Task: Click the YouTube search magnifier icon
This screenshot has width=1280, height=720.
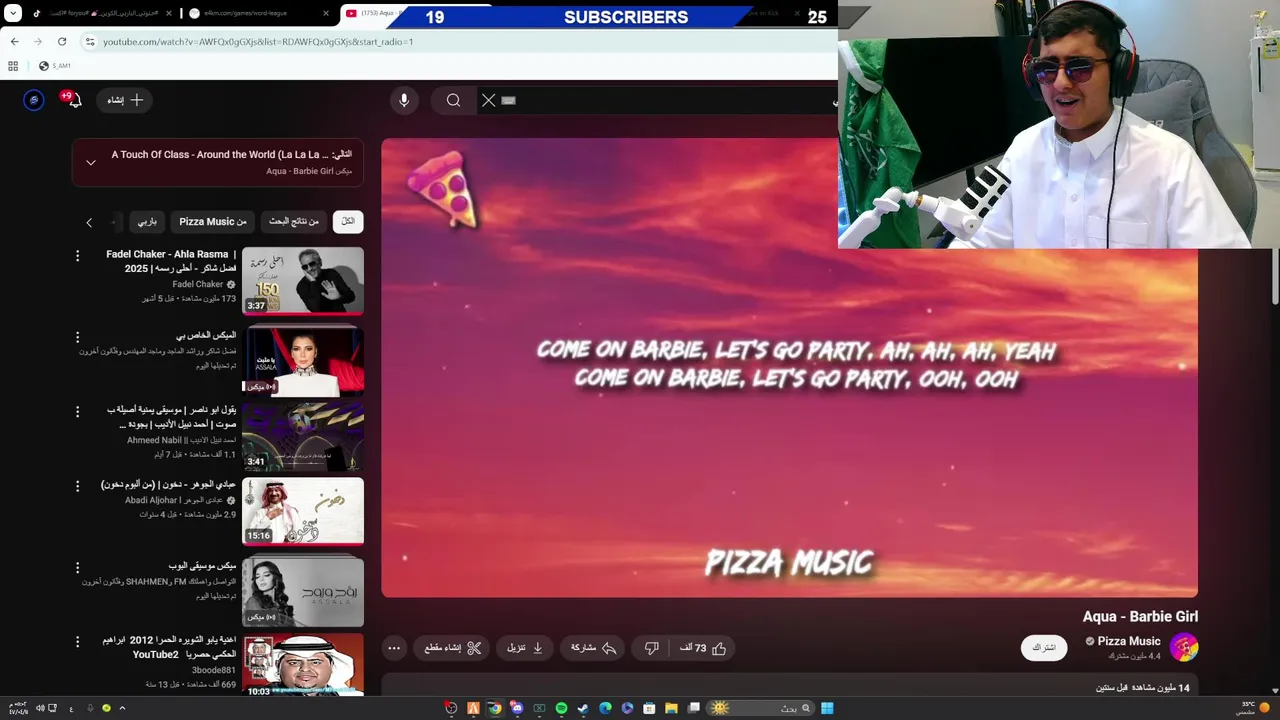Action: [453, 100]
